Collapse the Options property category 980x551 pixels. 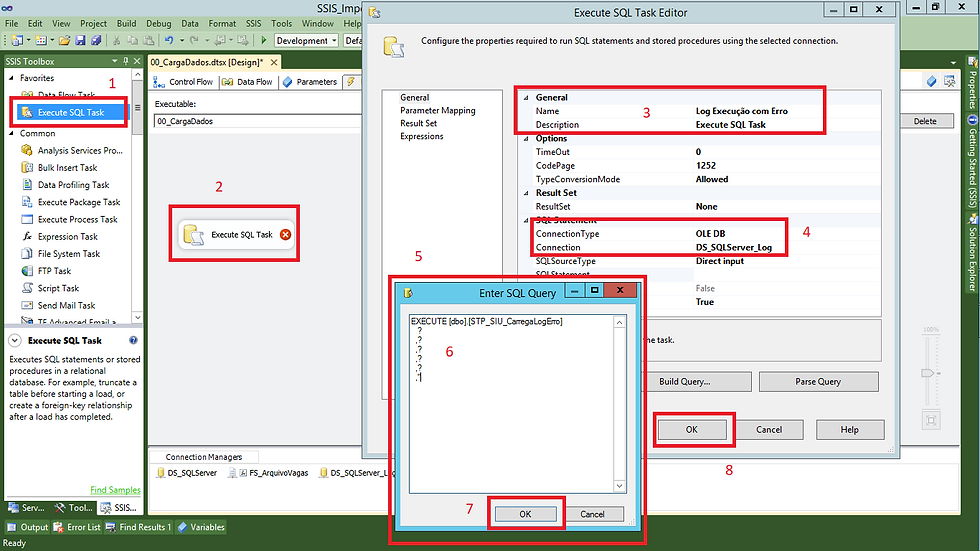526,139
